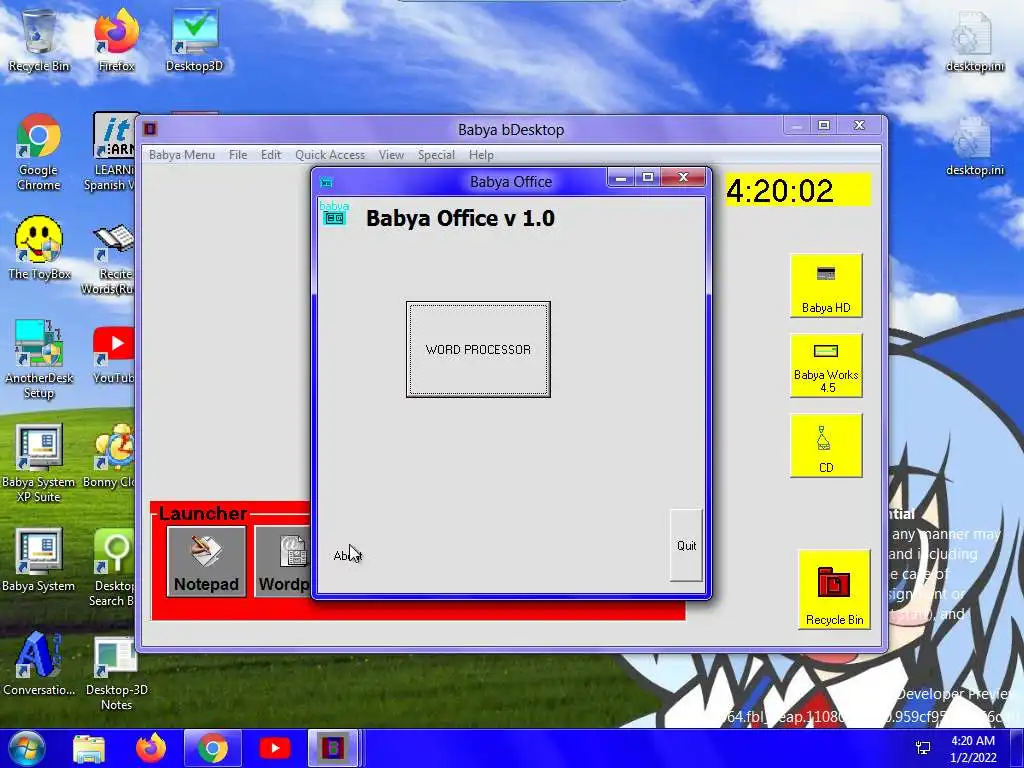The image size is (1024, 768).
Task: Click the Babya Office title bar icon
Action: pyautogui.click(x=327, y=182)
